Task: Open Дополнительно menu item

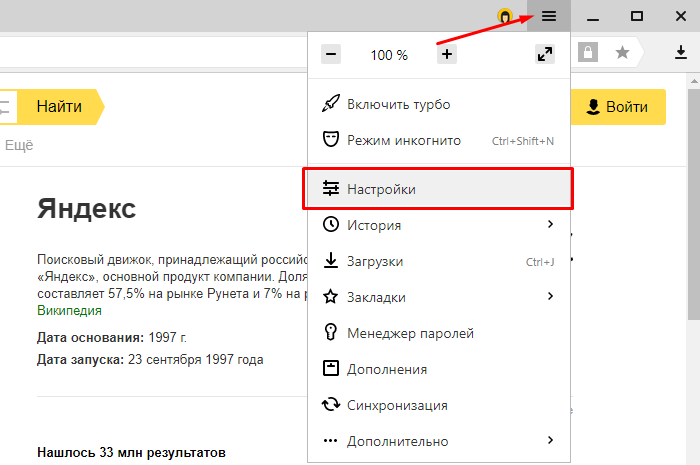Action: [439, 441]
